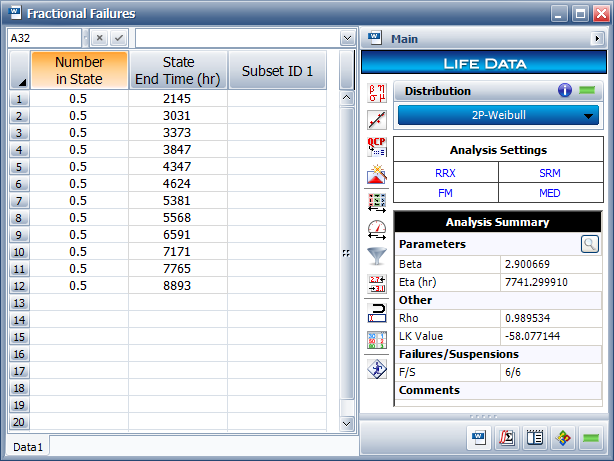The width and height of the screenshot is (614, 461).
Task: Launch the QCP calculator icon
Action: [377, 147]
